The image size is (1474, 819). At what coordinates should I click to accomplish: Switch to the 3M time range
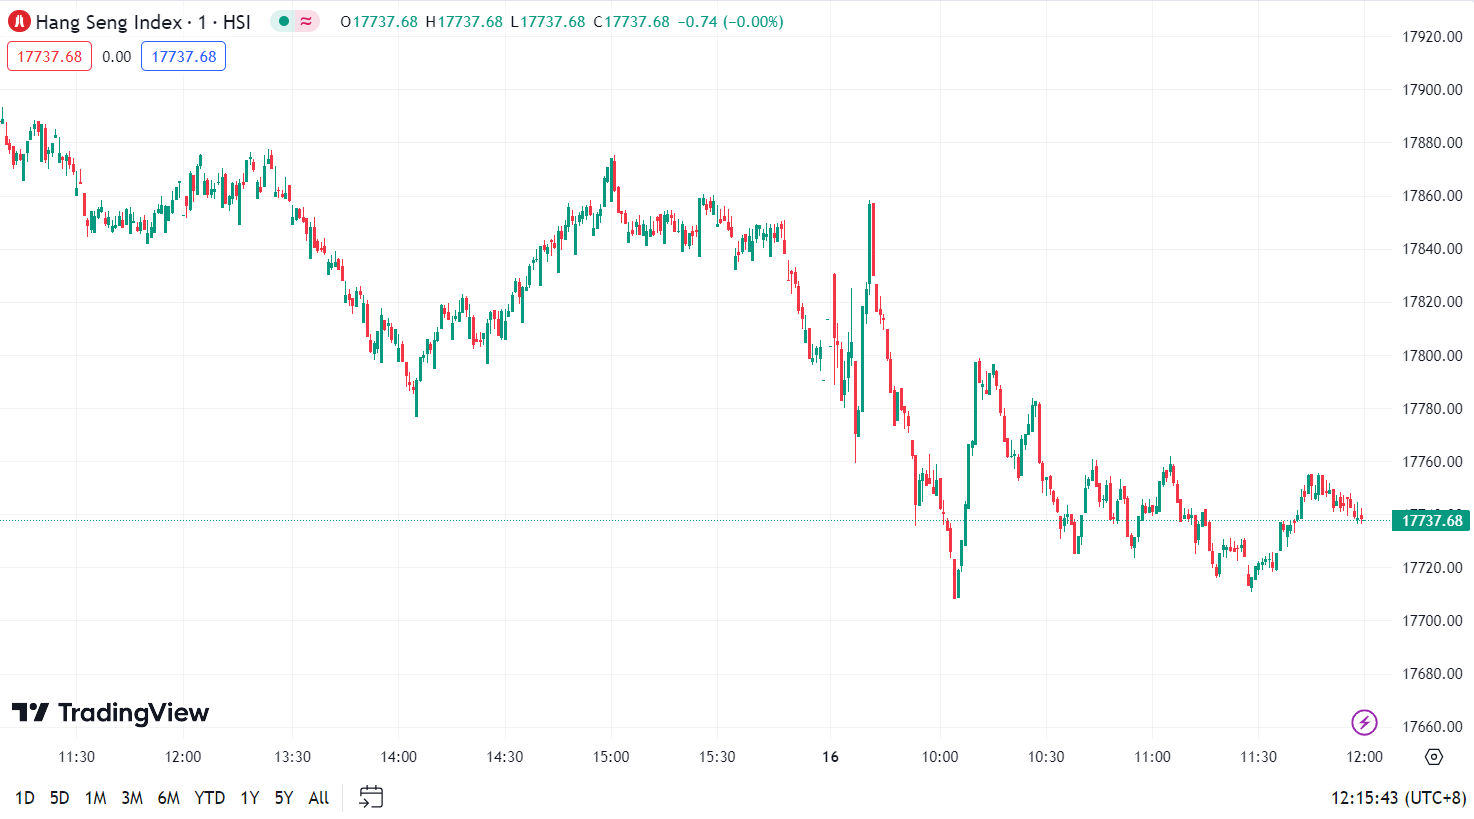(132, 797)
